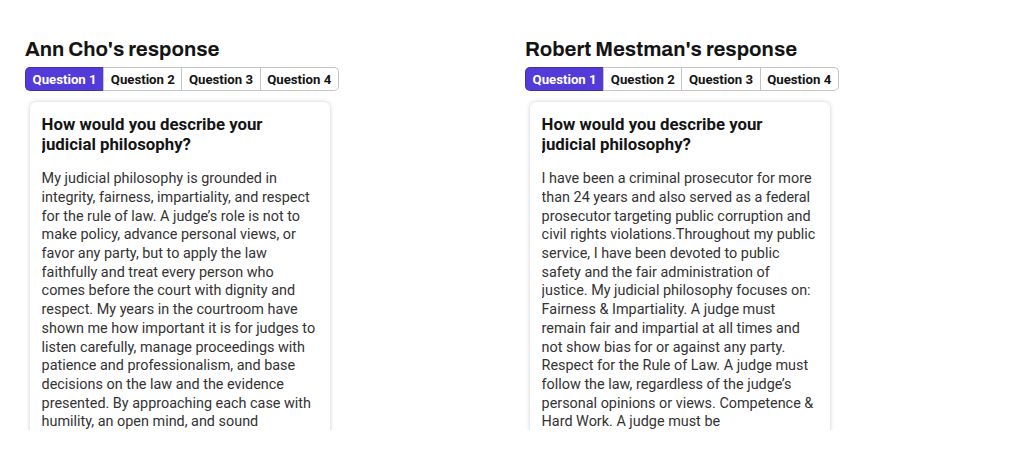
Task: Click the line starting "I have been a criminal prosecutor"
Action: click(676, 178)
